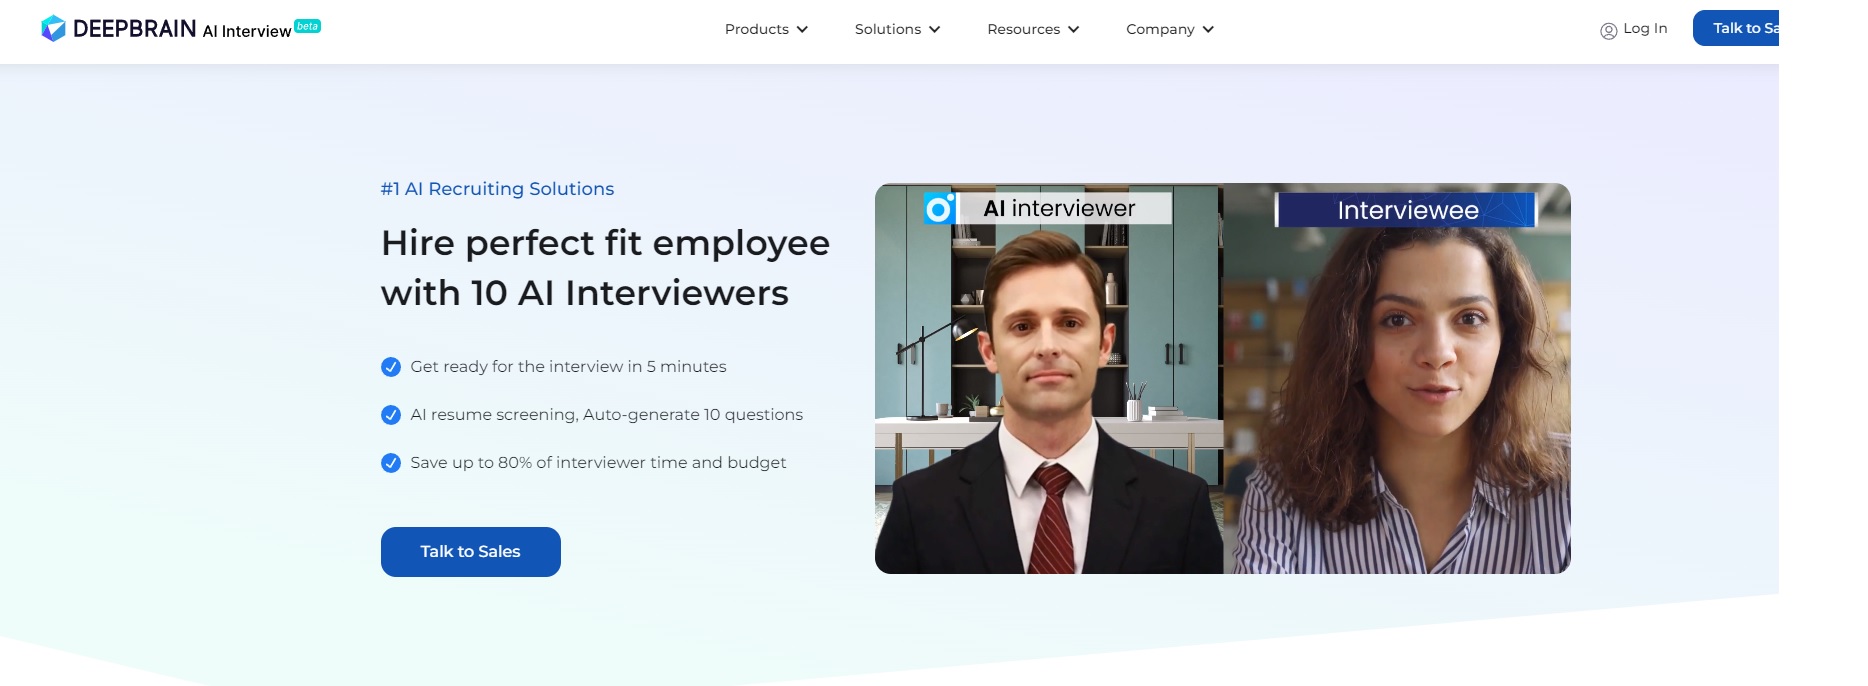Viewport: 1868px width, 686px height.
Task: Click the '#1 AI Recruiting Solutions' tagline
Action: click(497, 189)
